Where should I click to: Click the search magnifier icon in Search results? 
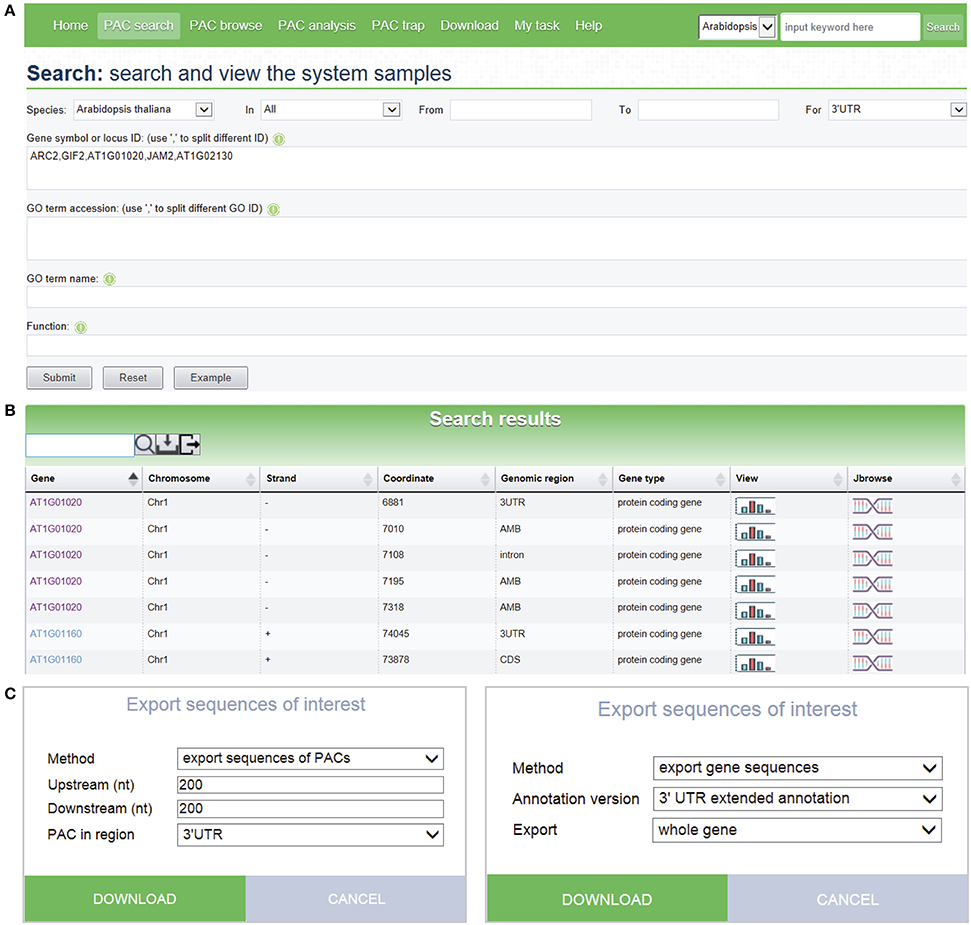pyautogui.click(x=144, y=445)
